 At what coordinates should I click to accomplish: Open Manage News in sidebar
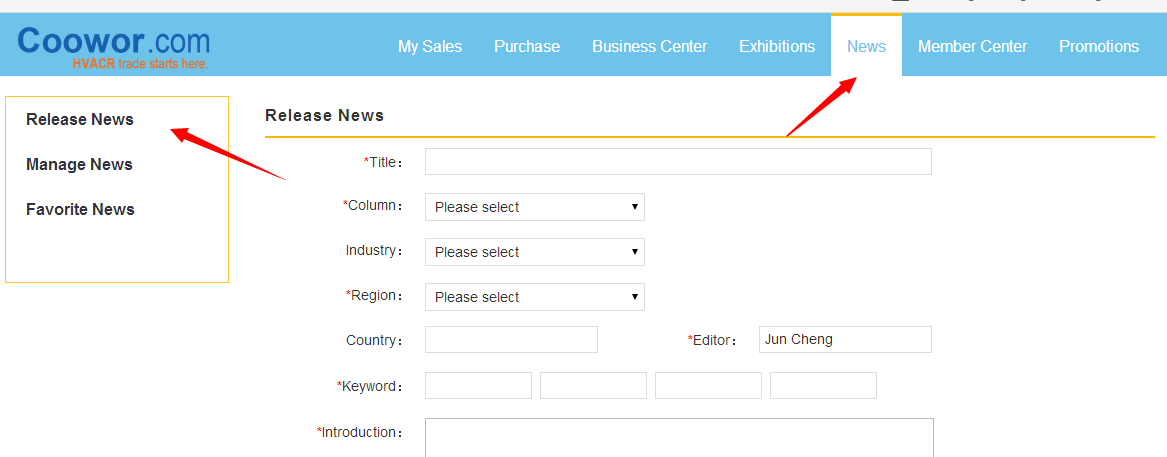79,164
